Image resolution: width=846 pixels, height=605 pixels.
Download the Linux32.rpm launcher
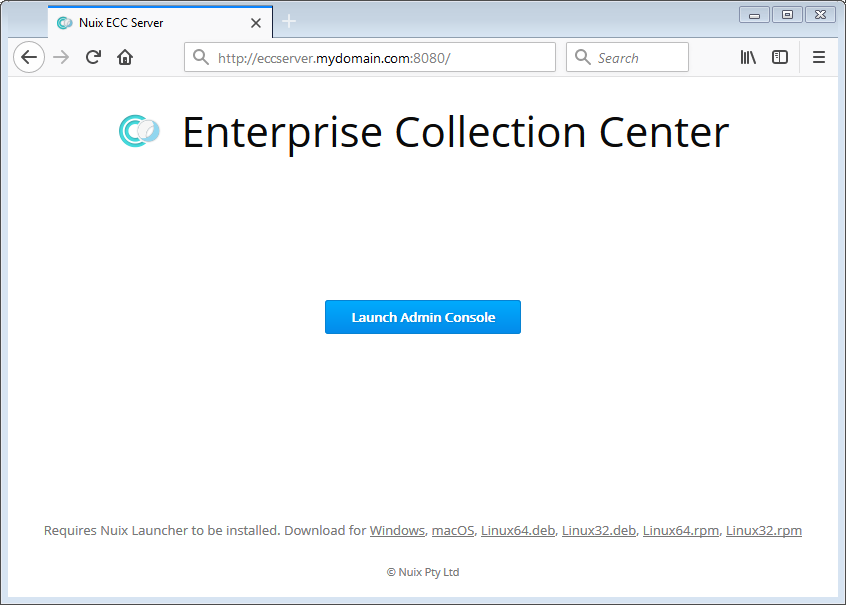click(764, 531)
